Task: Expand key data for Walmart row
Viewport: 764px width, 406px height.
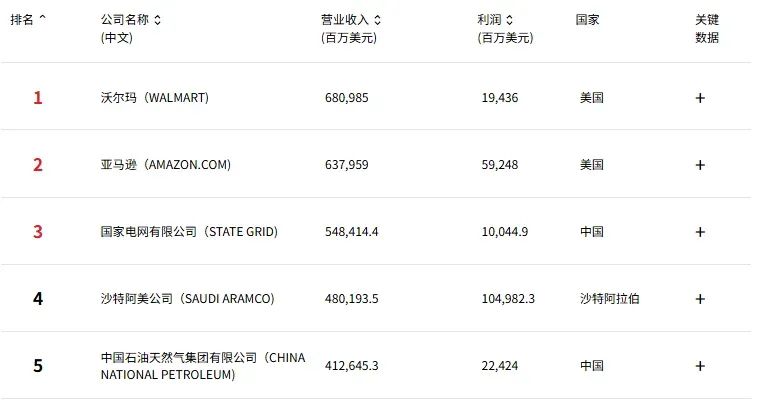Action: pyautogui.click(x=700, y=98)
